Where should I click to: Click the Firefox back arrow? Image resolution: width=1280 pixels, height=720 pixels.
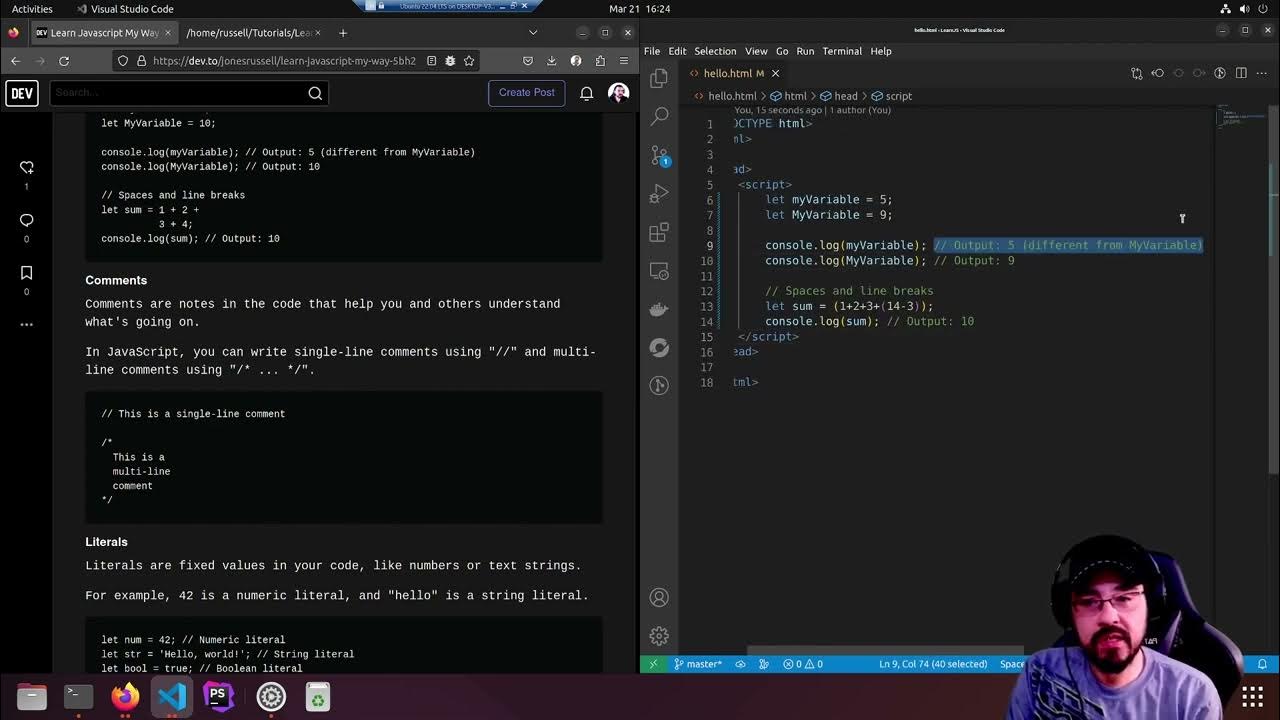click(x=15, y=61)
